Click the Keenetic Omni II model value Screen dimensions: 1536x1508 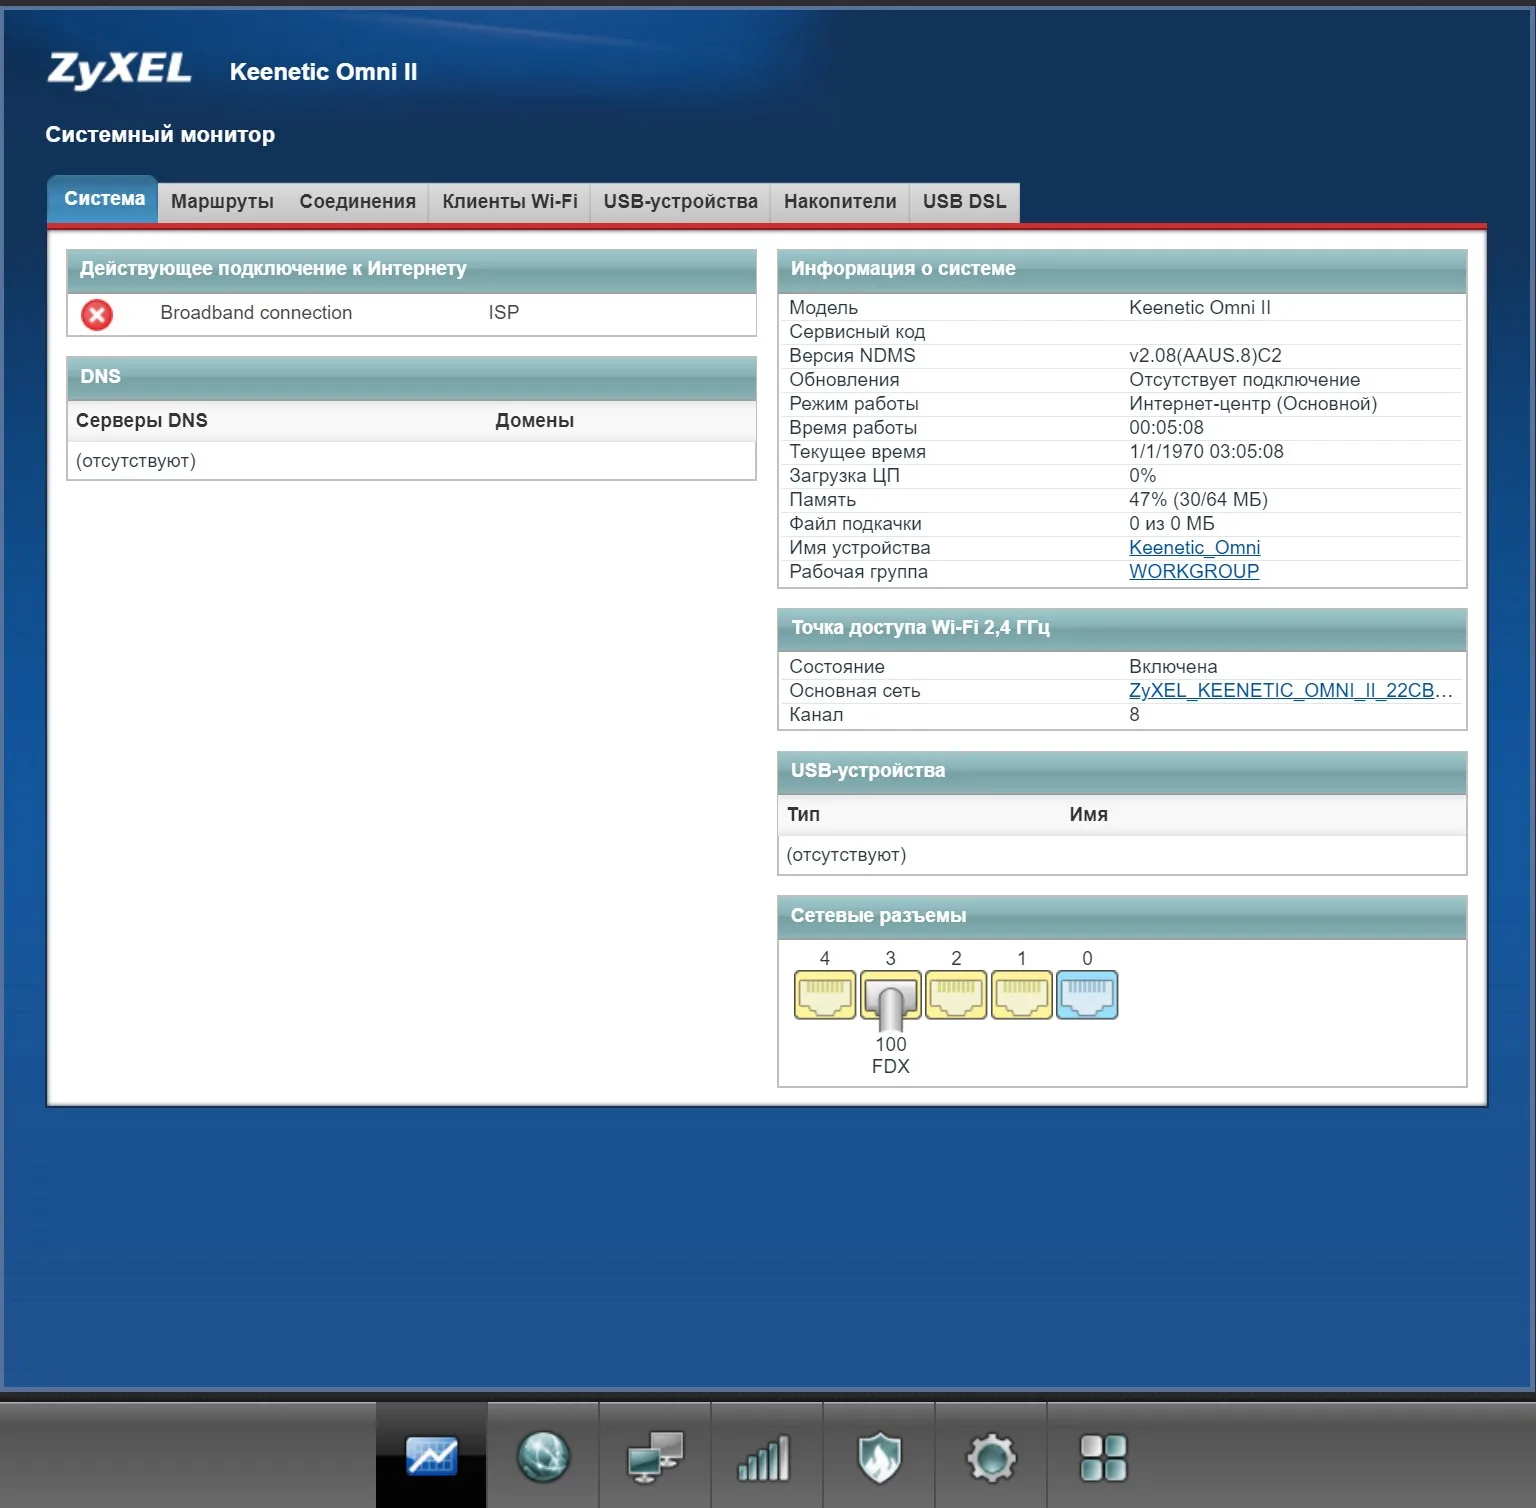click(x=1200, y=308)
